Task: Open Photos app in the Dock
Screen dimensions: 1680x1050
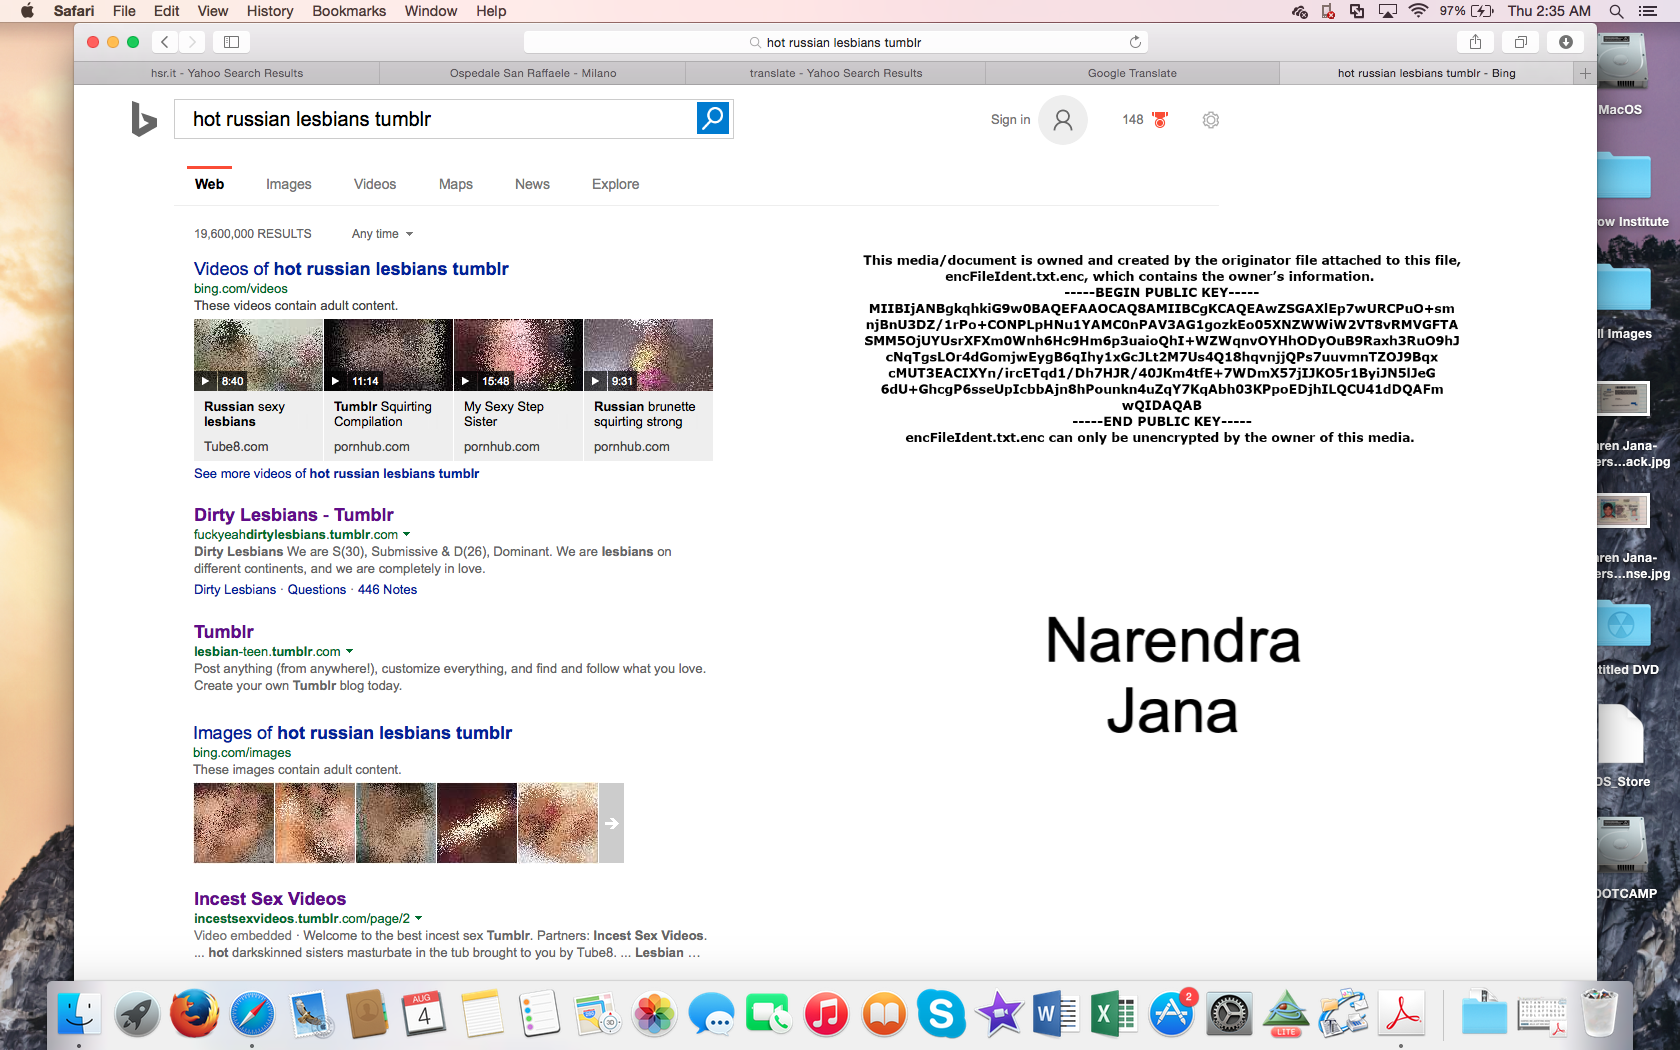Action: tap(654, 1014)
